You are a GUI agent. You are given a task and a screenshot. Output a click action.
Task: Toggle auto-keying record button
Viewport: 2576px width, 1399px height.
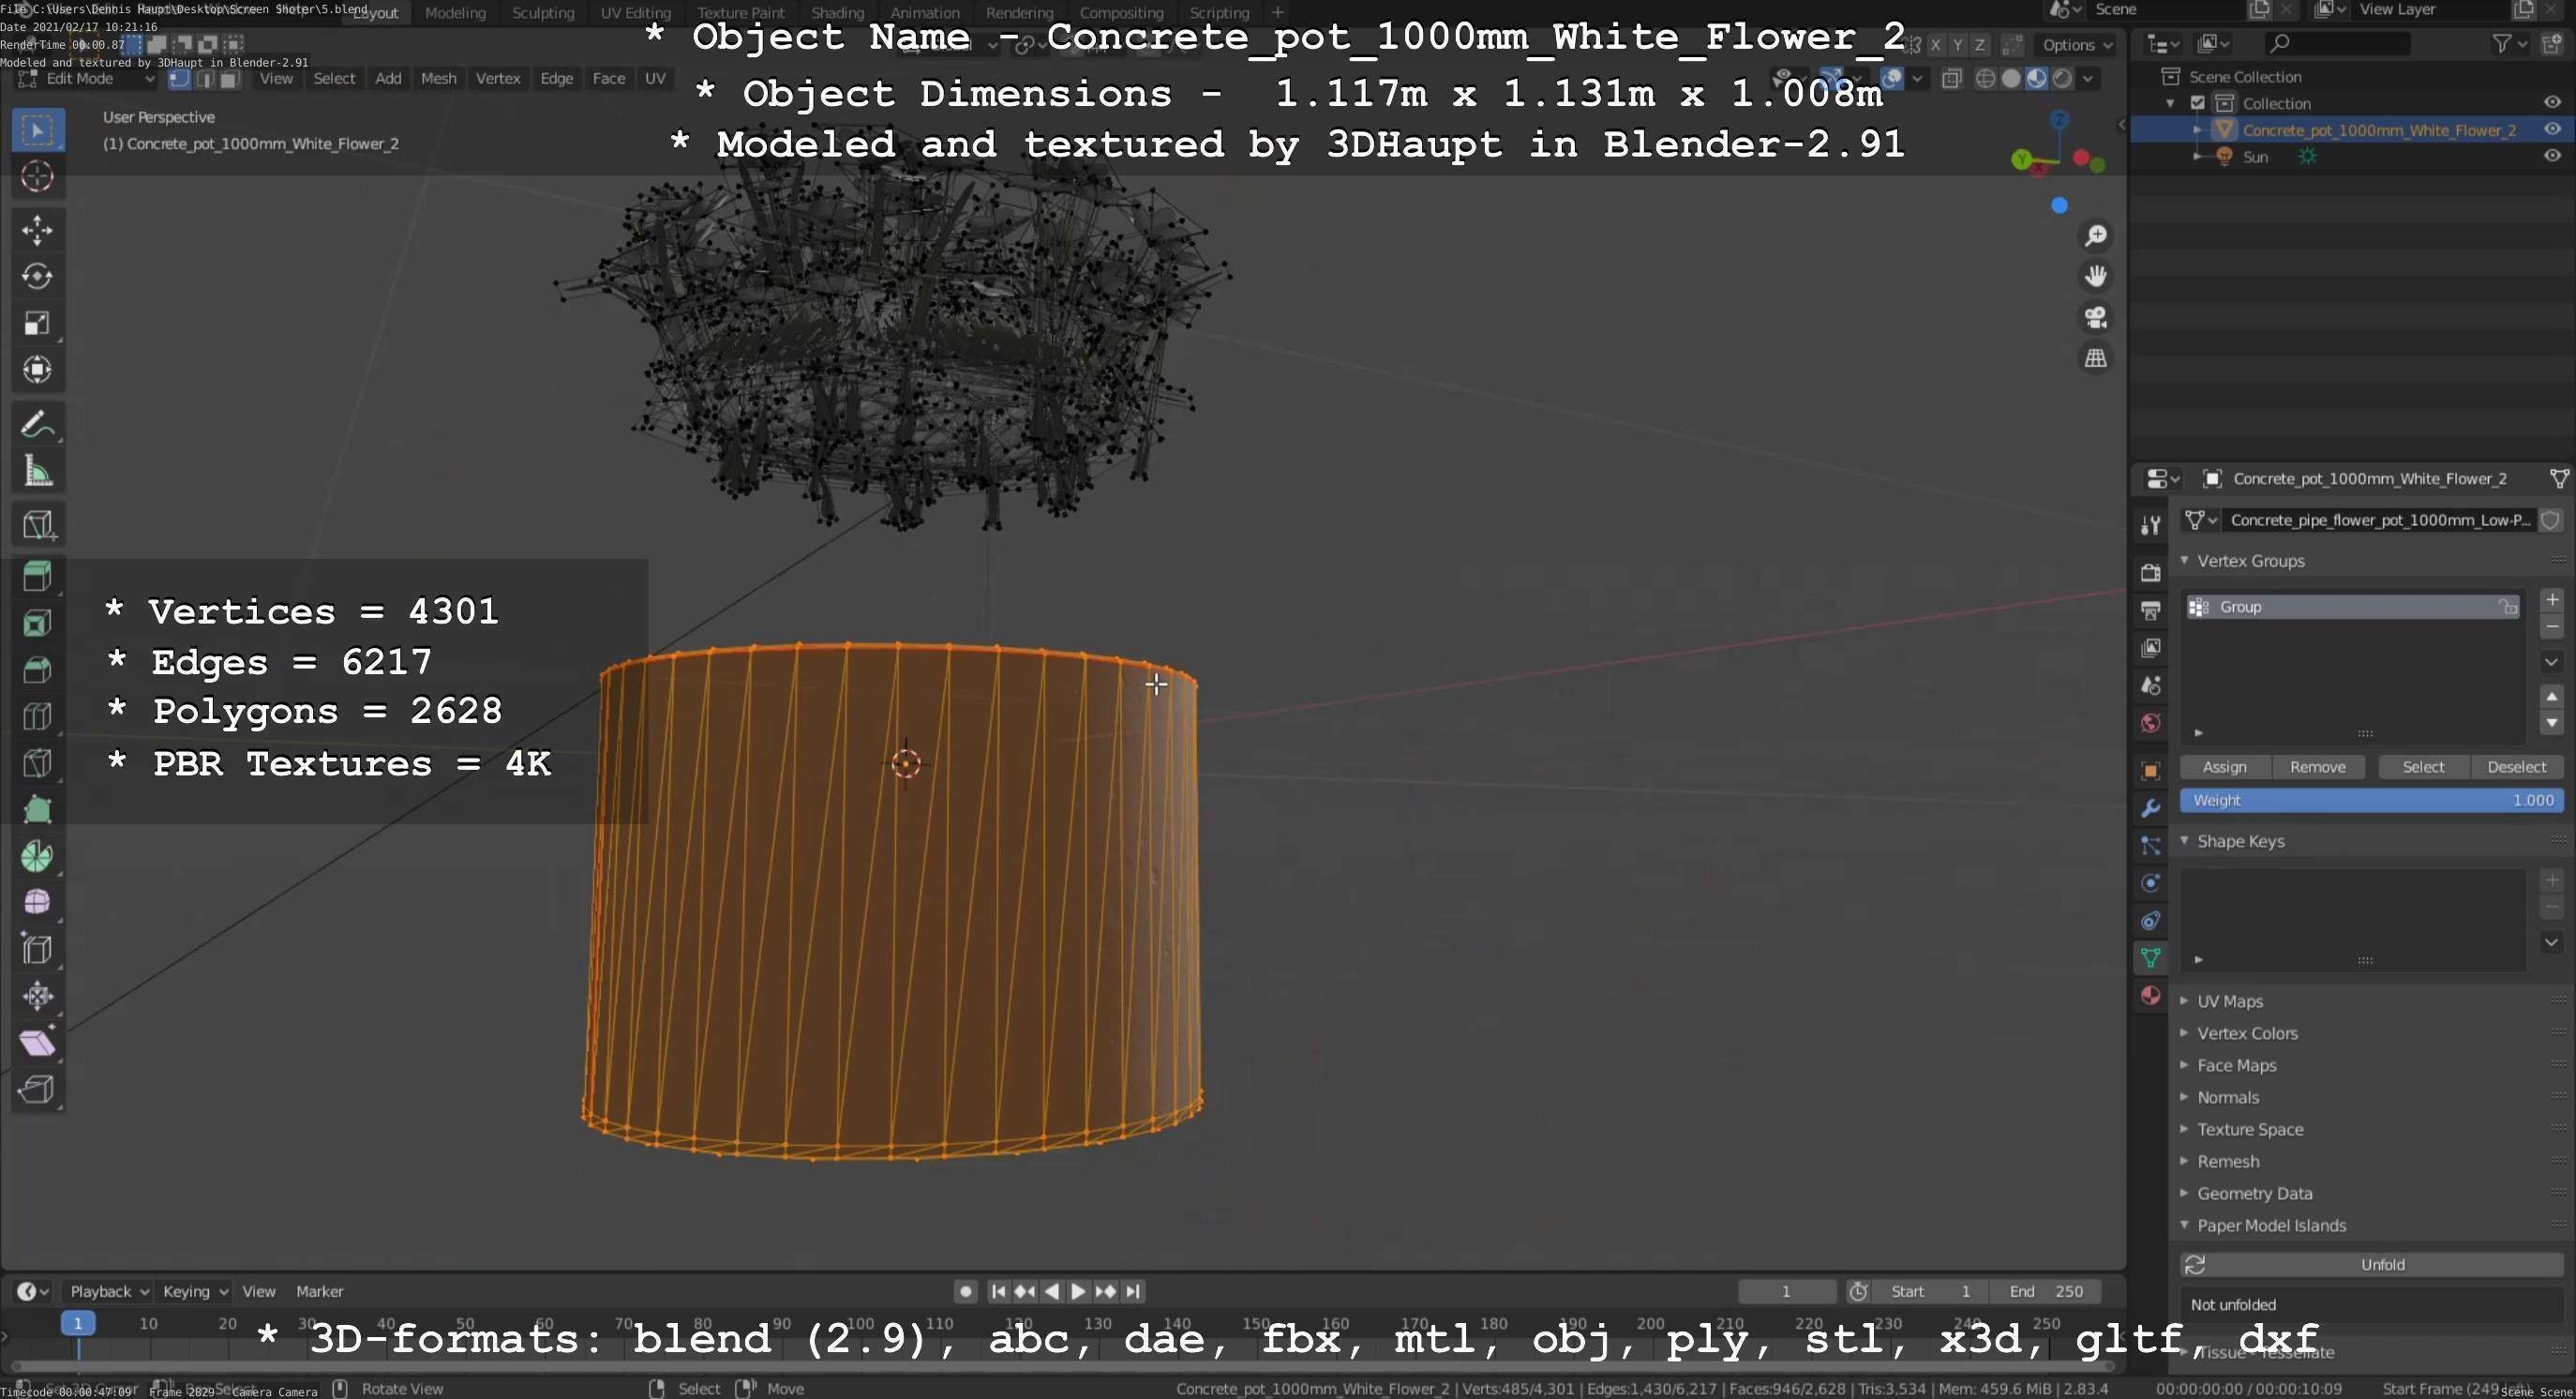(965, 1291)
